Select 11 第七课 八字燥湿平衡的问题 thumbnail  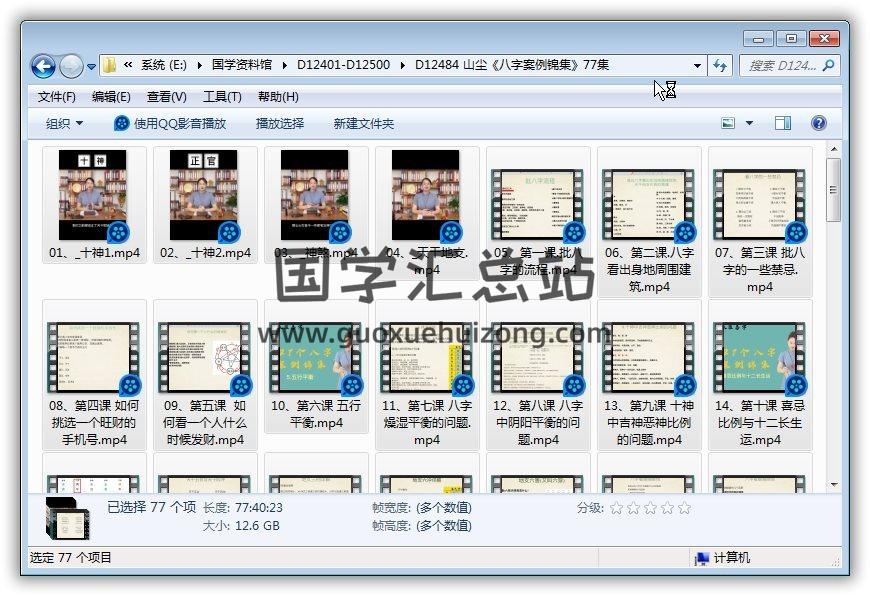(x=427, y=358)
